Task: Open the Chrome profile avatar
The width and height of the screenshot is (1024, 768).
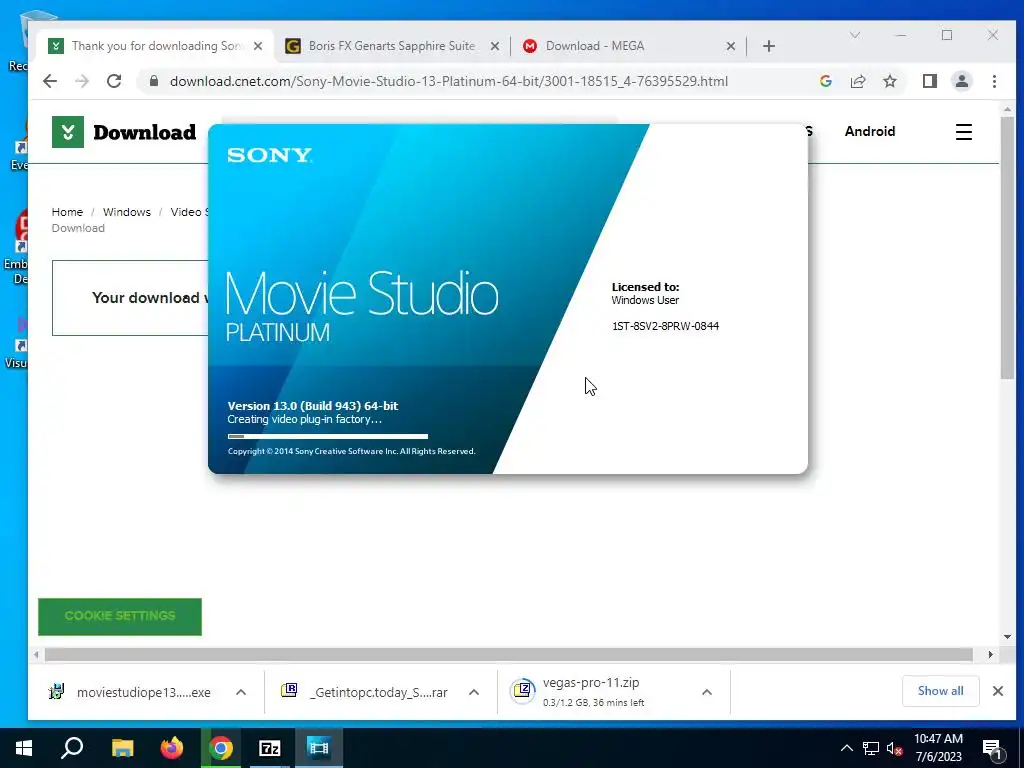Action: [x=961, y=81]
